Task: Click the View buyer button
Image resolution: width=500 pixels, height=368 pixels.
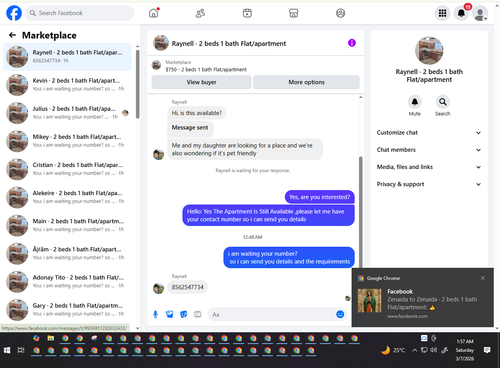Action: click(x=201, y=82)
